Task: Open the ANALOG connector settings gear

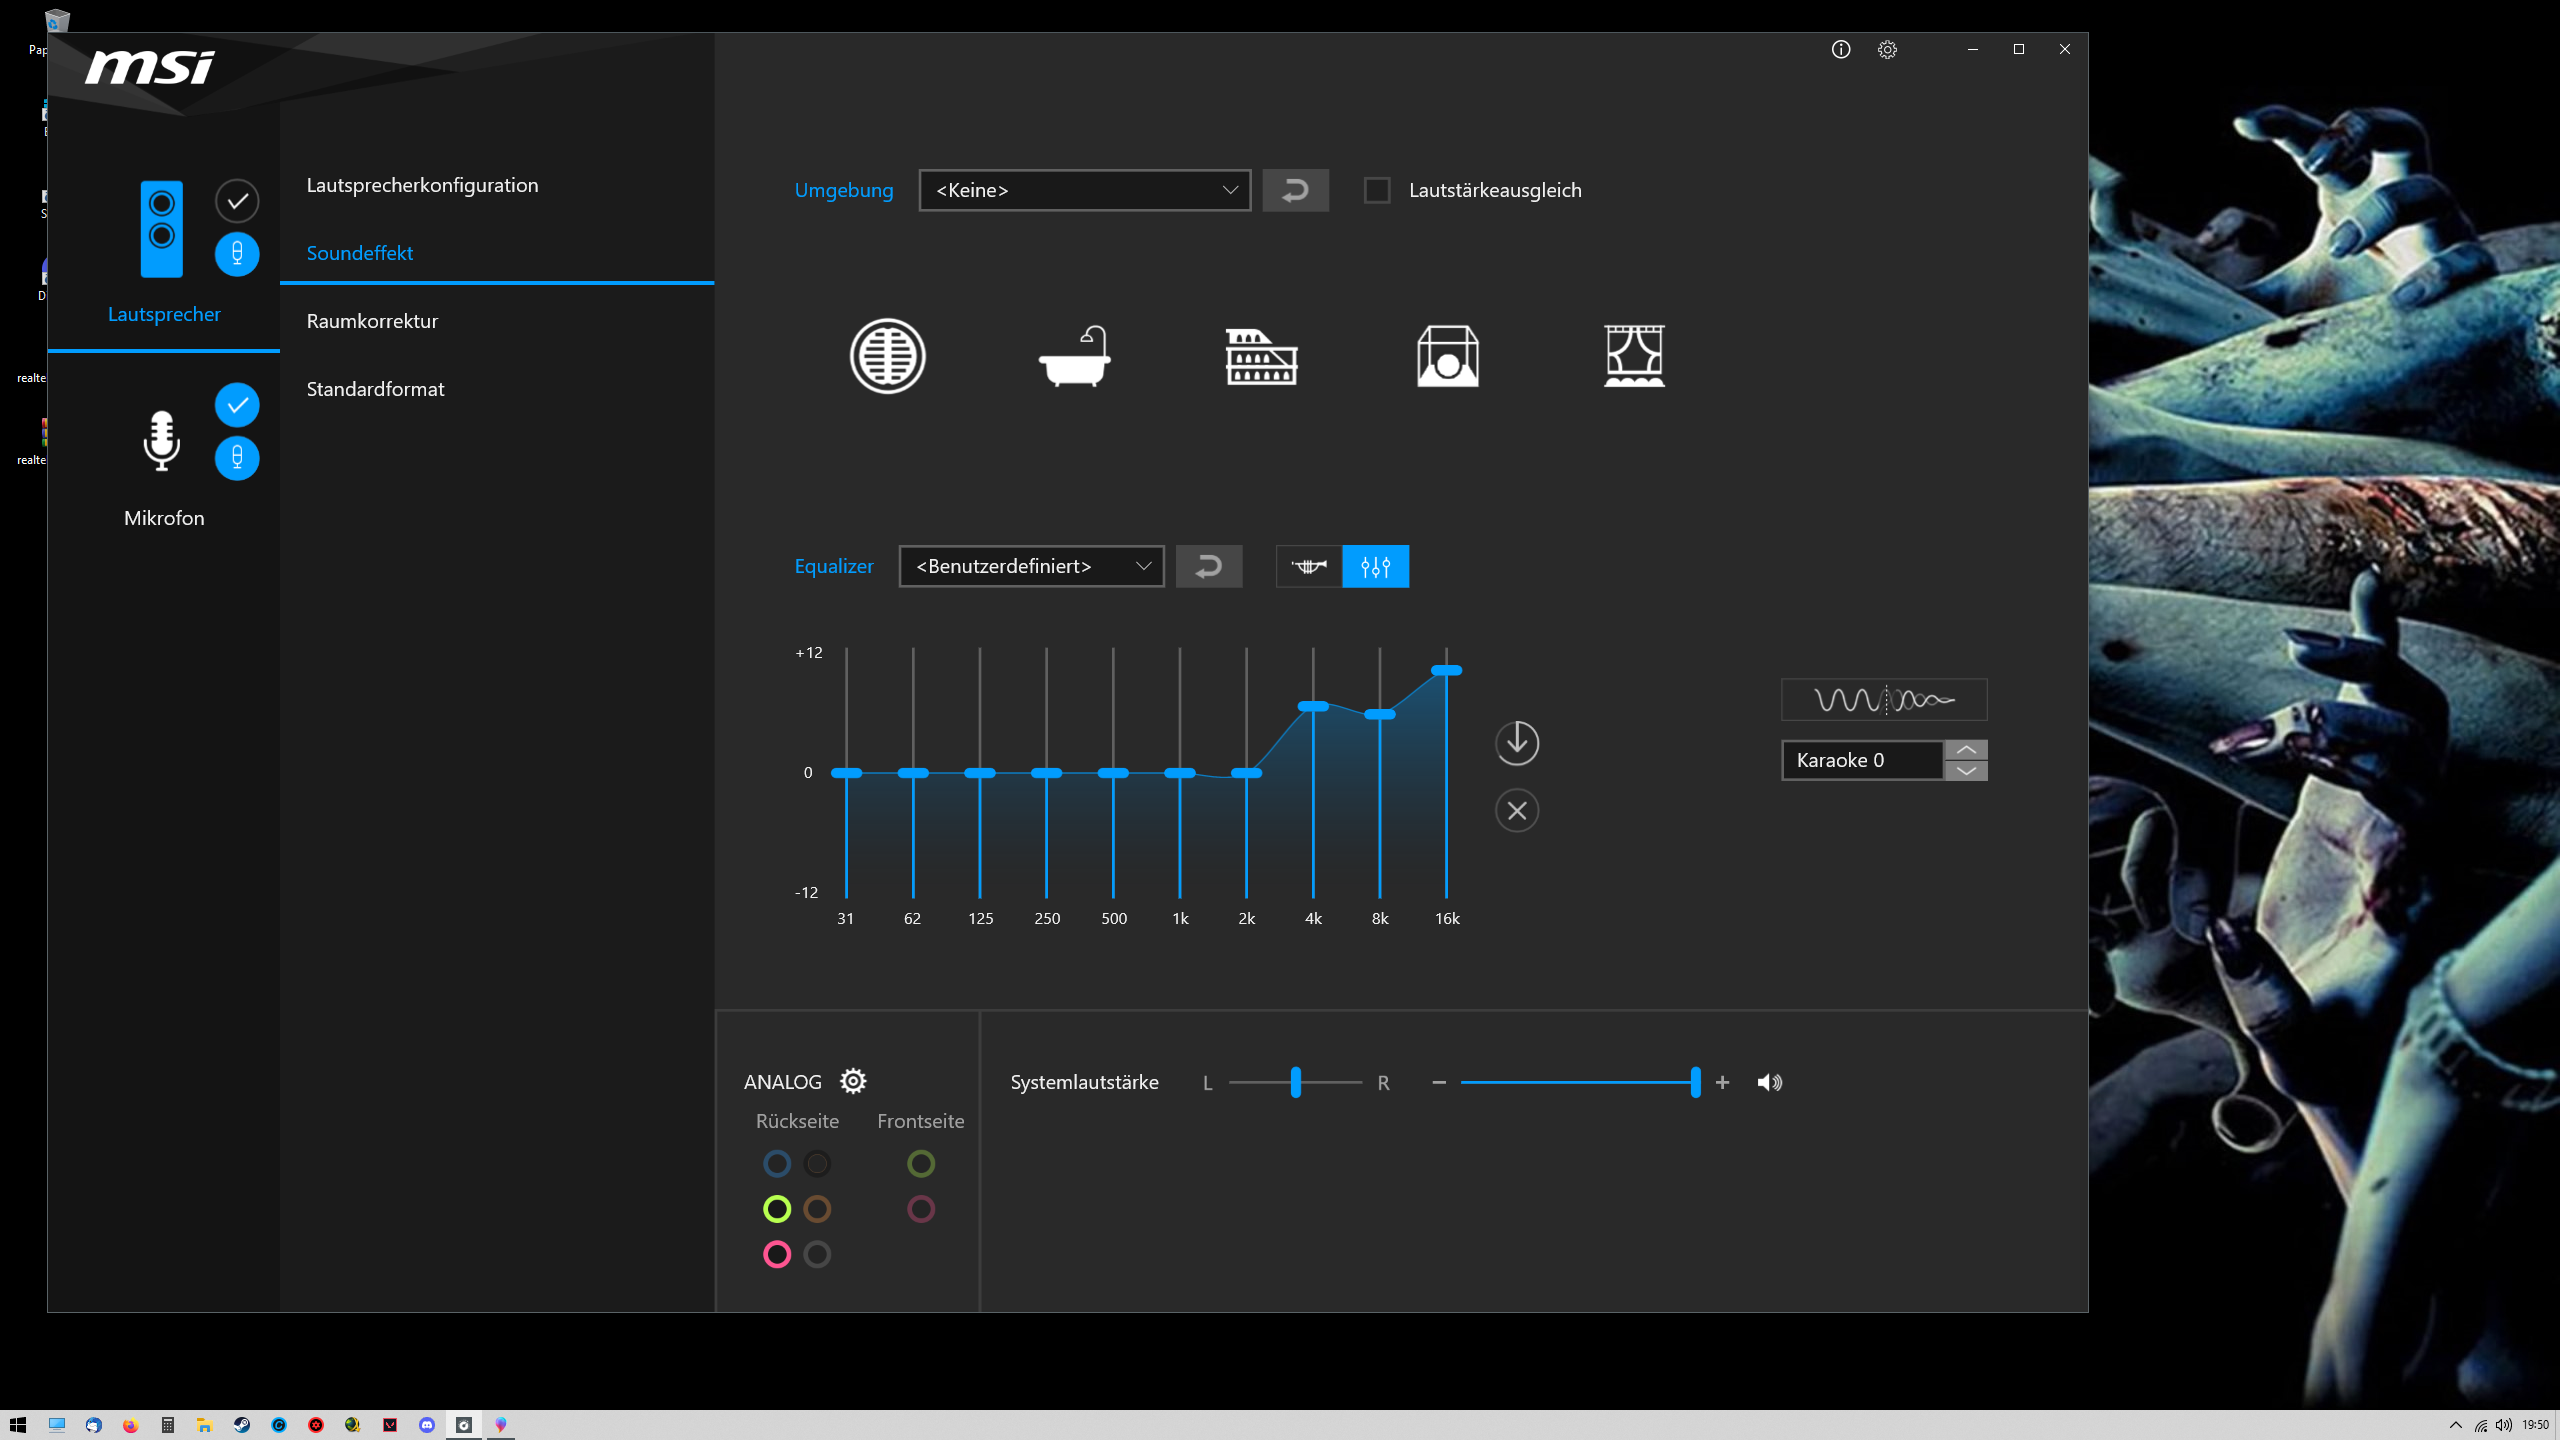Action: [853, 1081]
